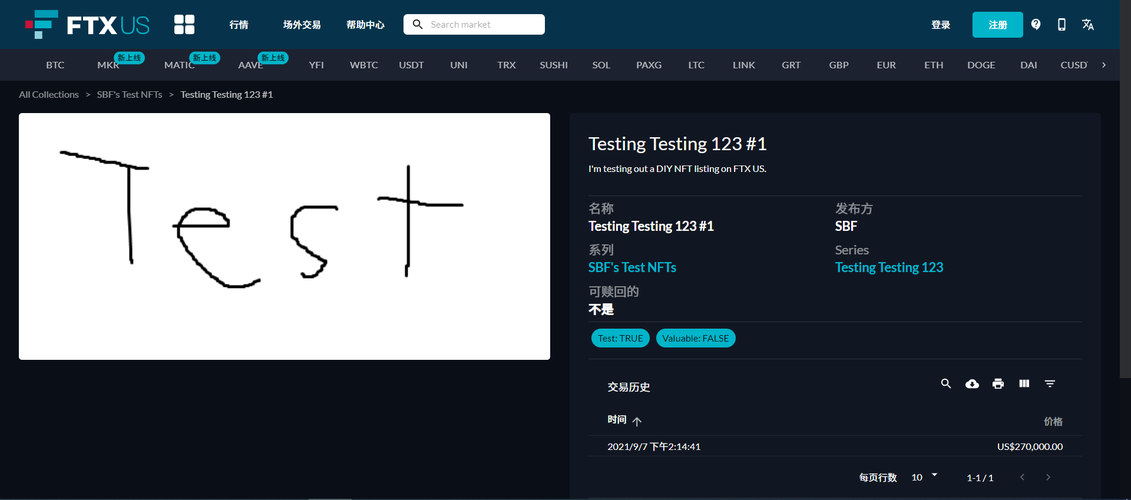Screen dimensions: 1131x500
Task: Select ETH in the ticker bar
Action: click(x=933, y=65)
